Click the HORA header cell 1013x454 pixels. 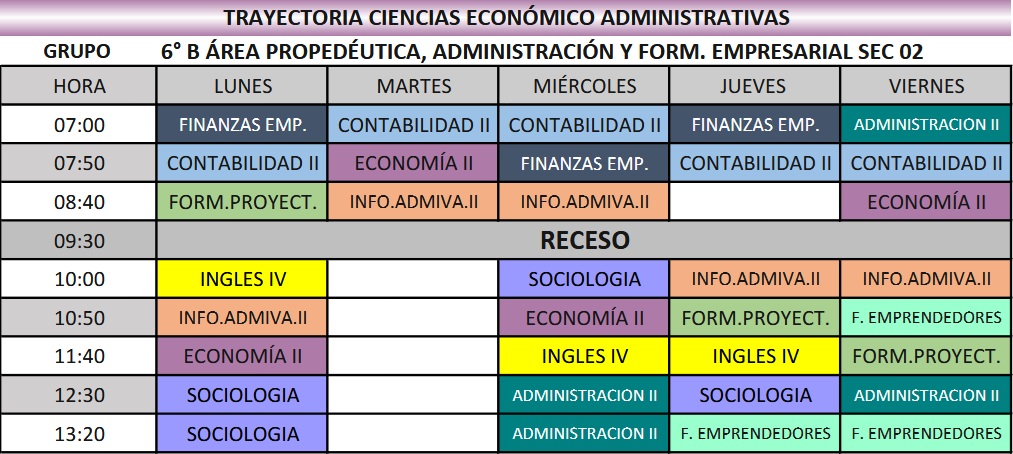coord(78,87)
